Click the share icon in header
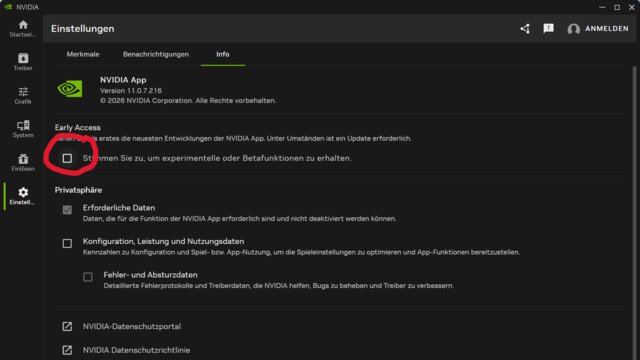Viewport: 640px width, 360px height. [x=525, y=29]
